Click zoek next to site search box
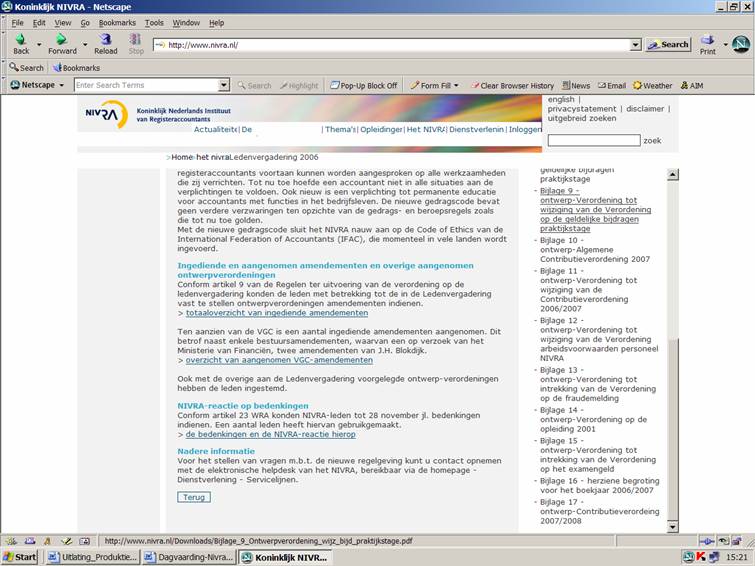The image size is (755, 566). [652, 141]
